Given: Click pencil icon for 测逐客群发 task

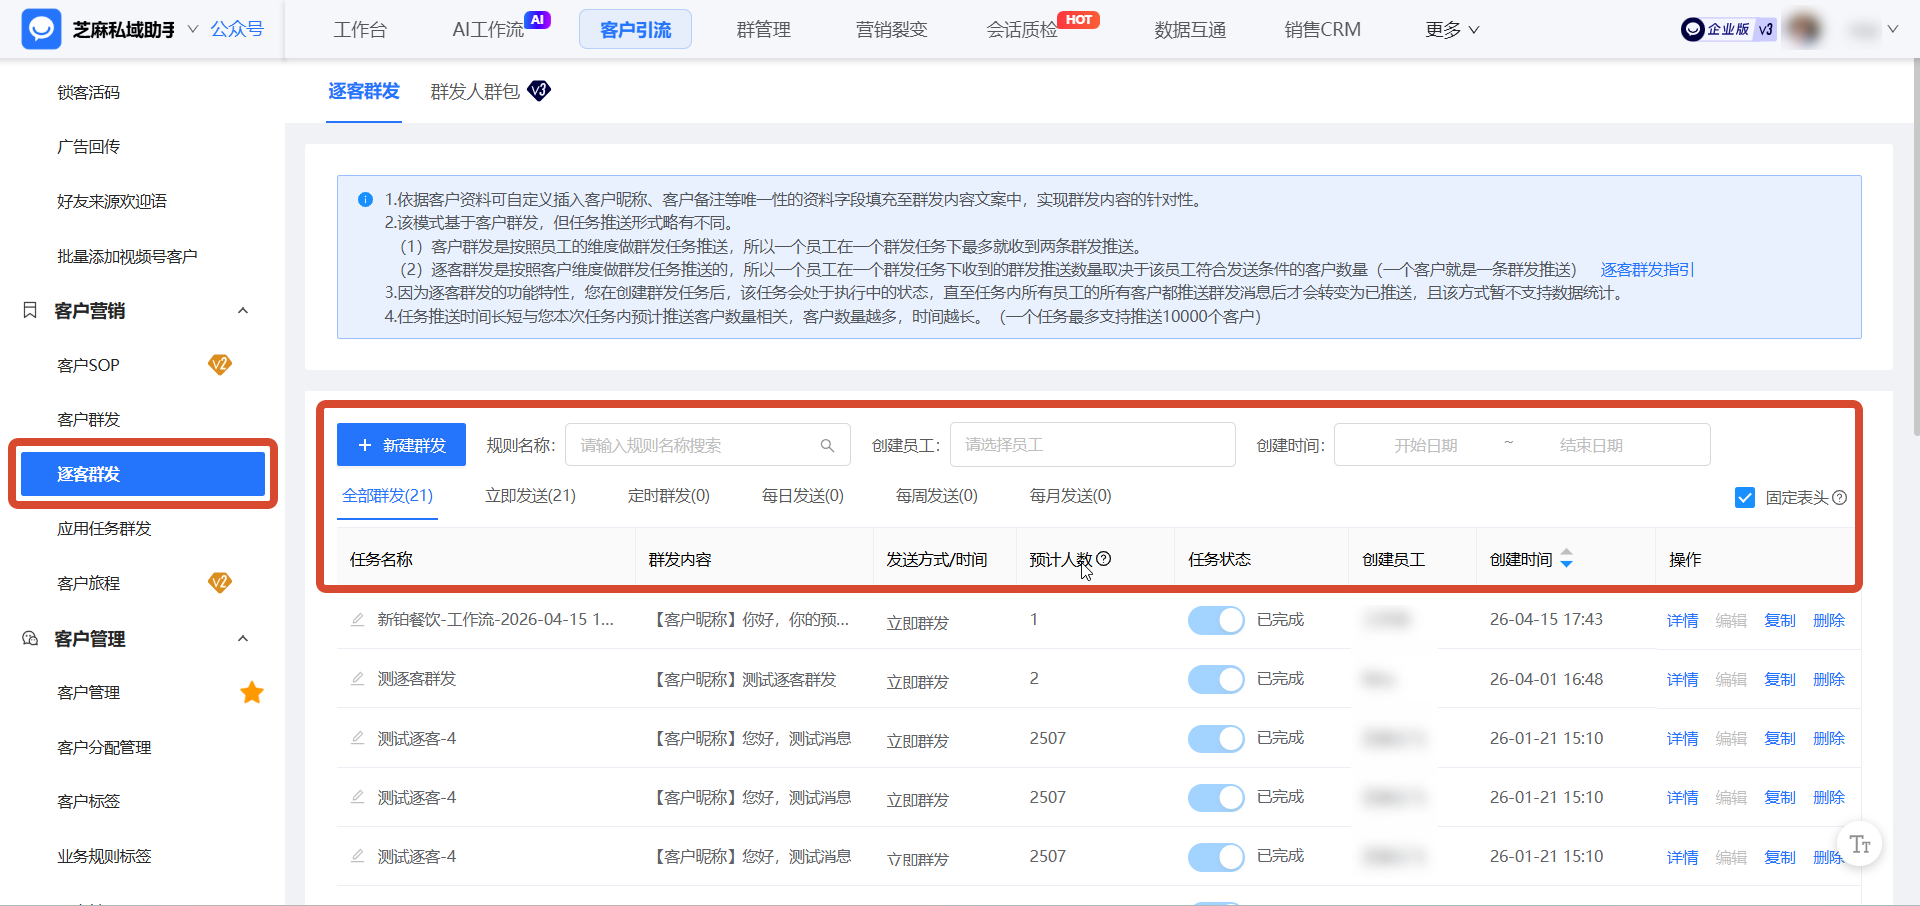Looking at the screenshot, I should (x=357, y=679).
